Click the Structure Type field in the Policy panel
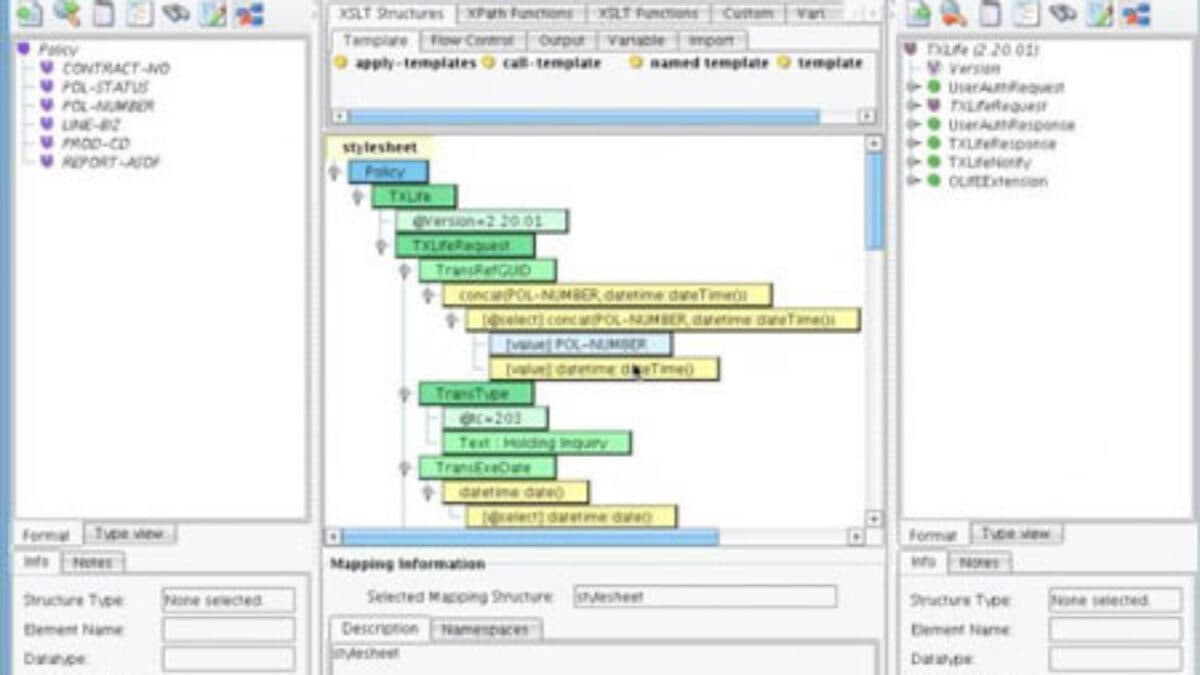 229,601
